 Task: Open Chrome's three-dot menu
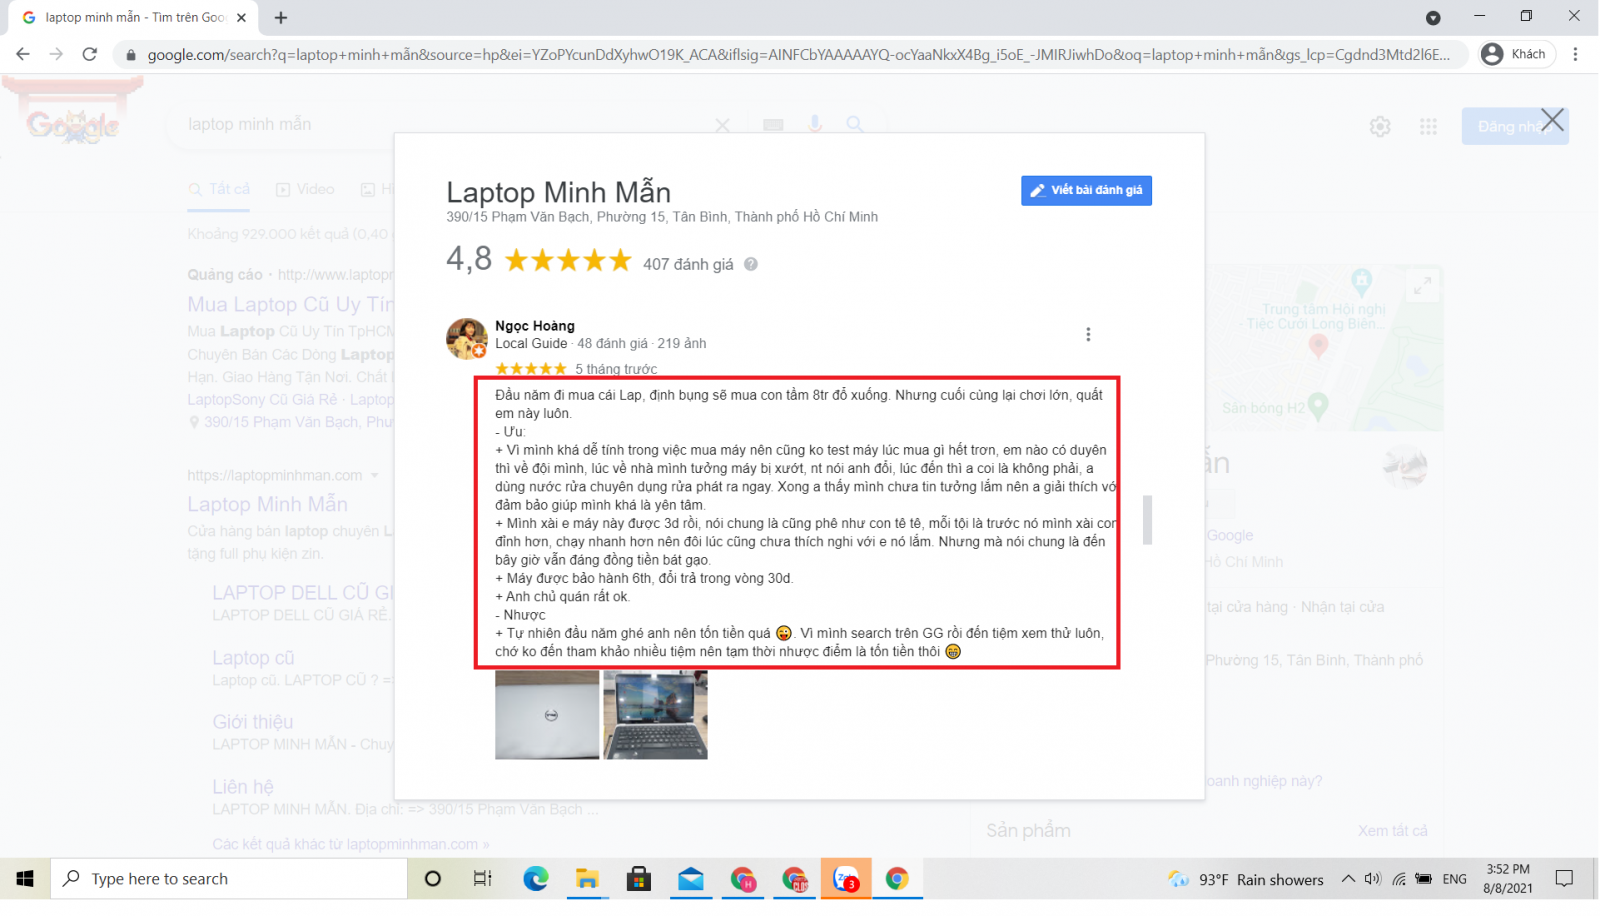[x=1575, y=54]
